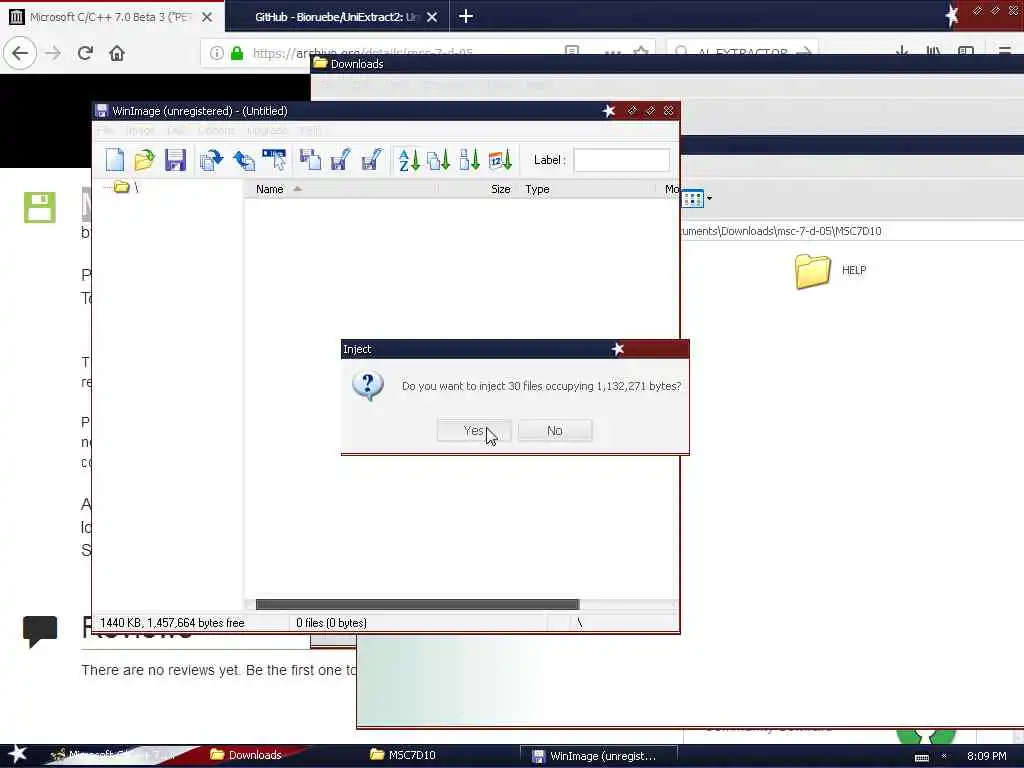This screenshot has width=1024, height=768.
Task: Switch to the Downloads taskbar button
Action: tap(247, 755)
